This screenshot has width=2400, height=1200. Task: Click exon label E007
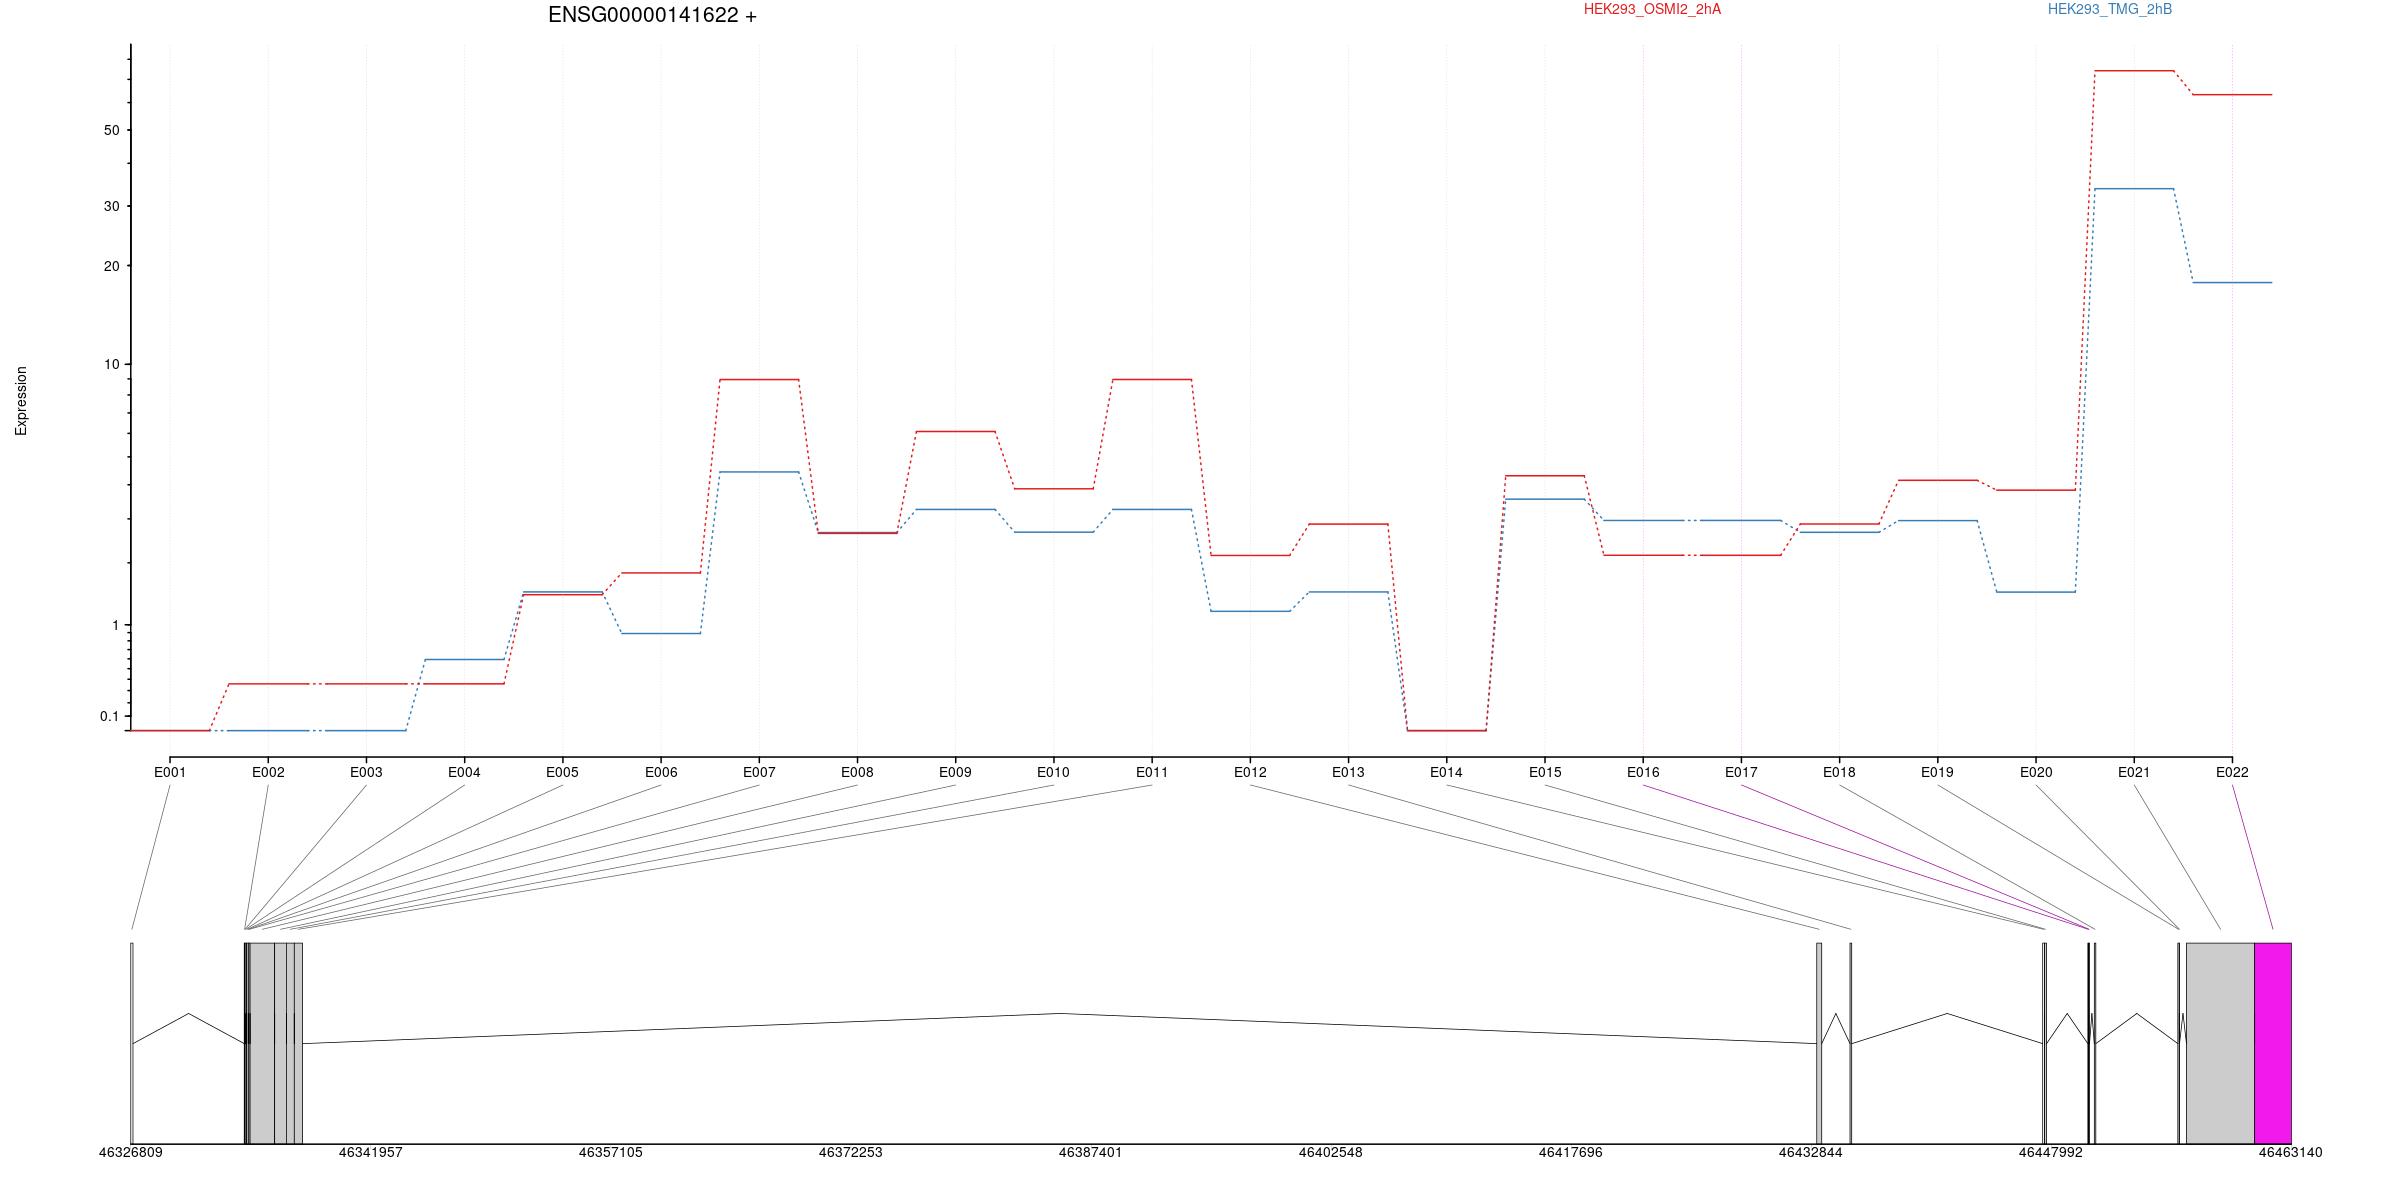click(759, 772)
